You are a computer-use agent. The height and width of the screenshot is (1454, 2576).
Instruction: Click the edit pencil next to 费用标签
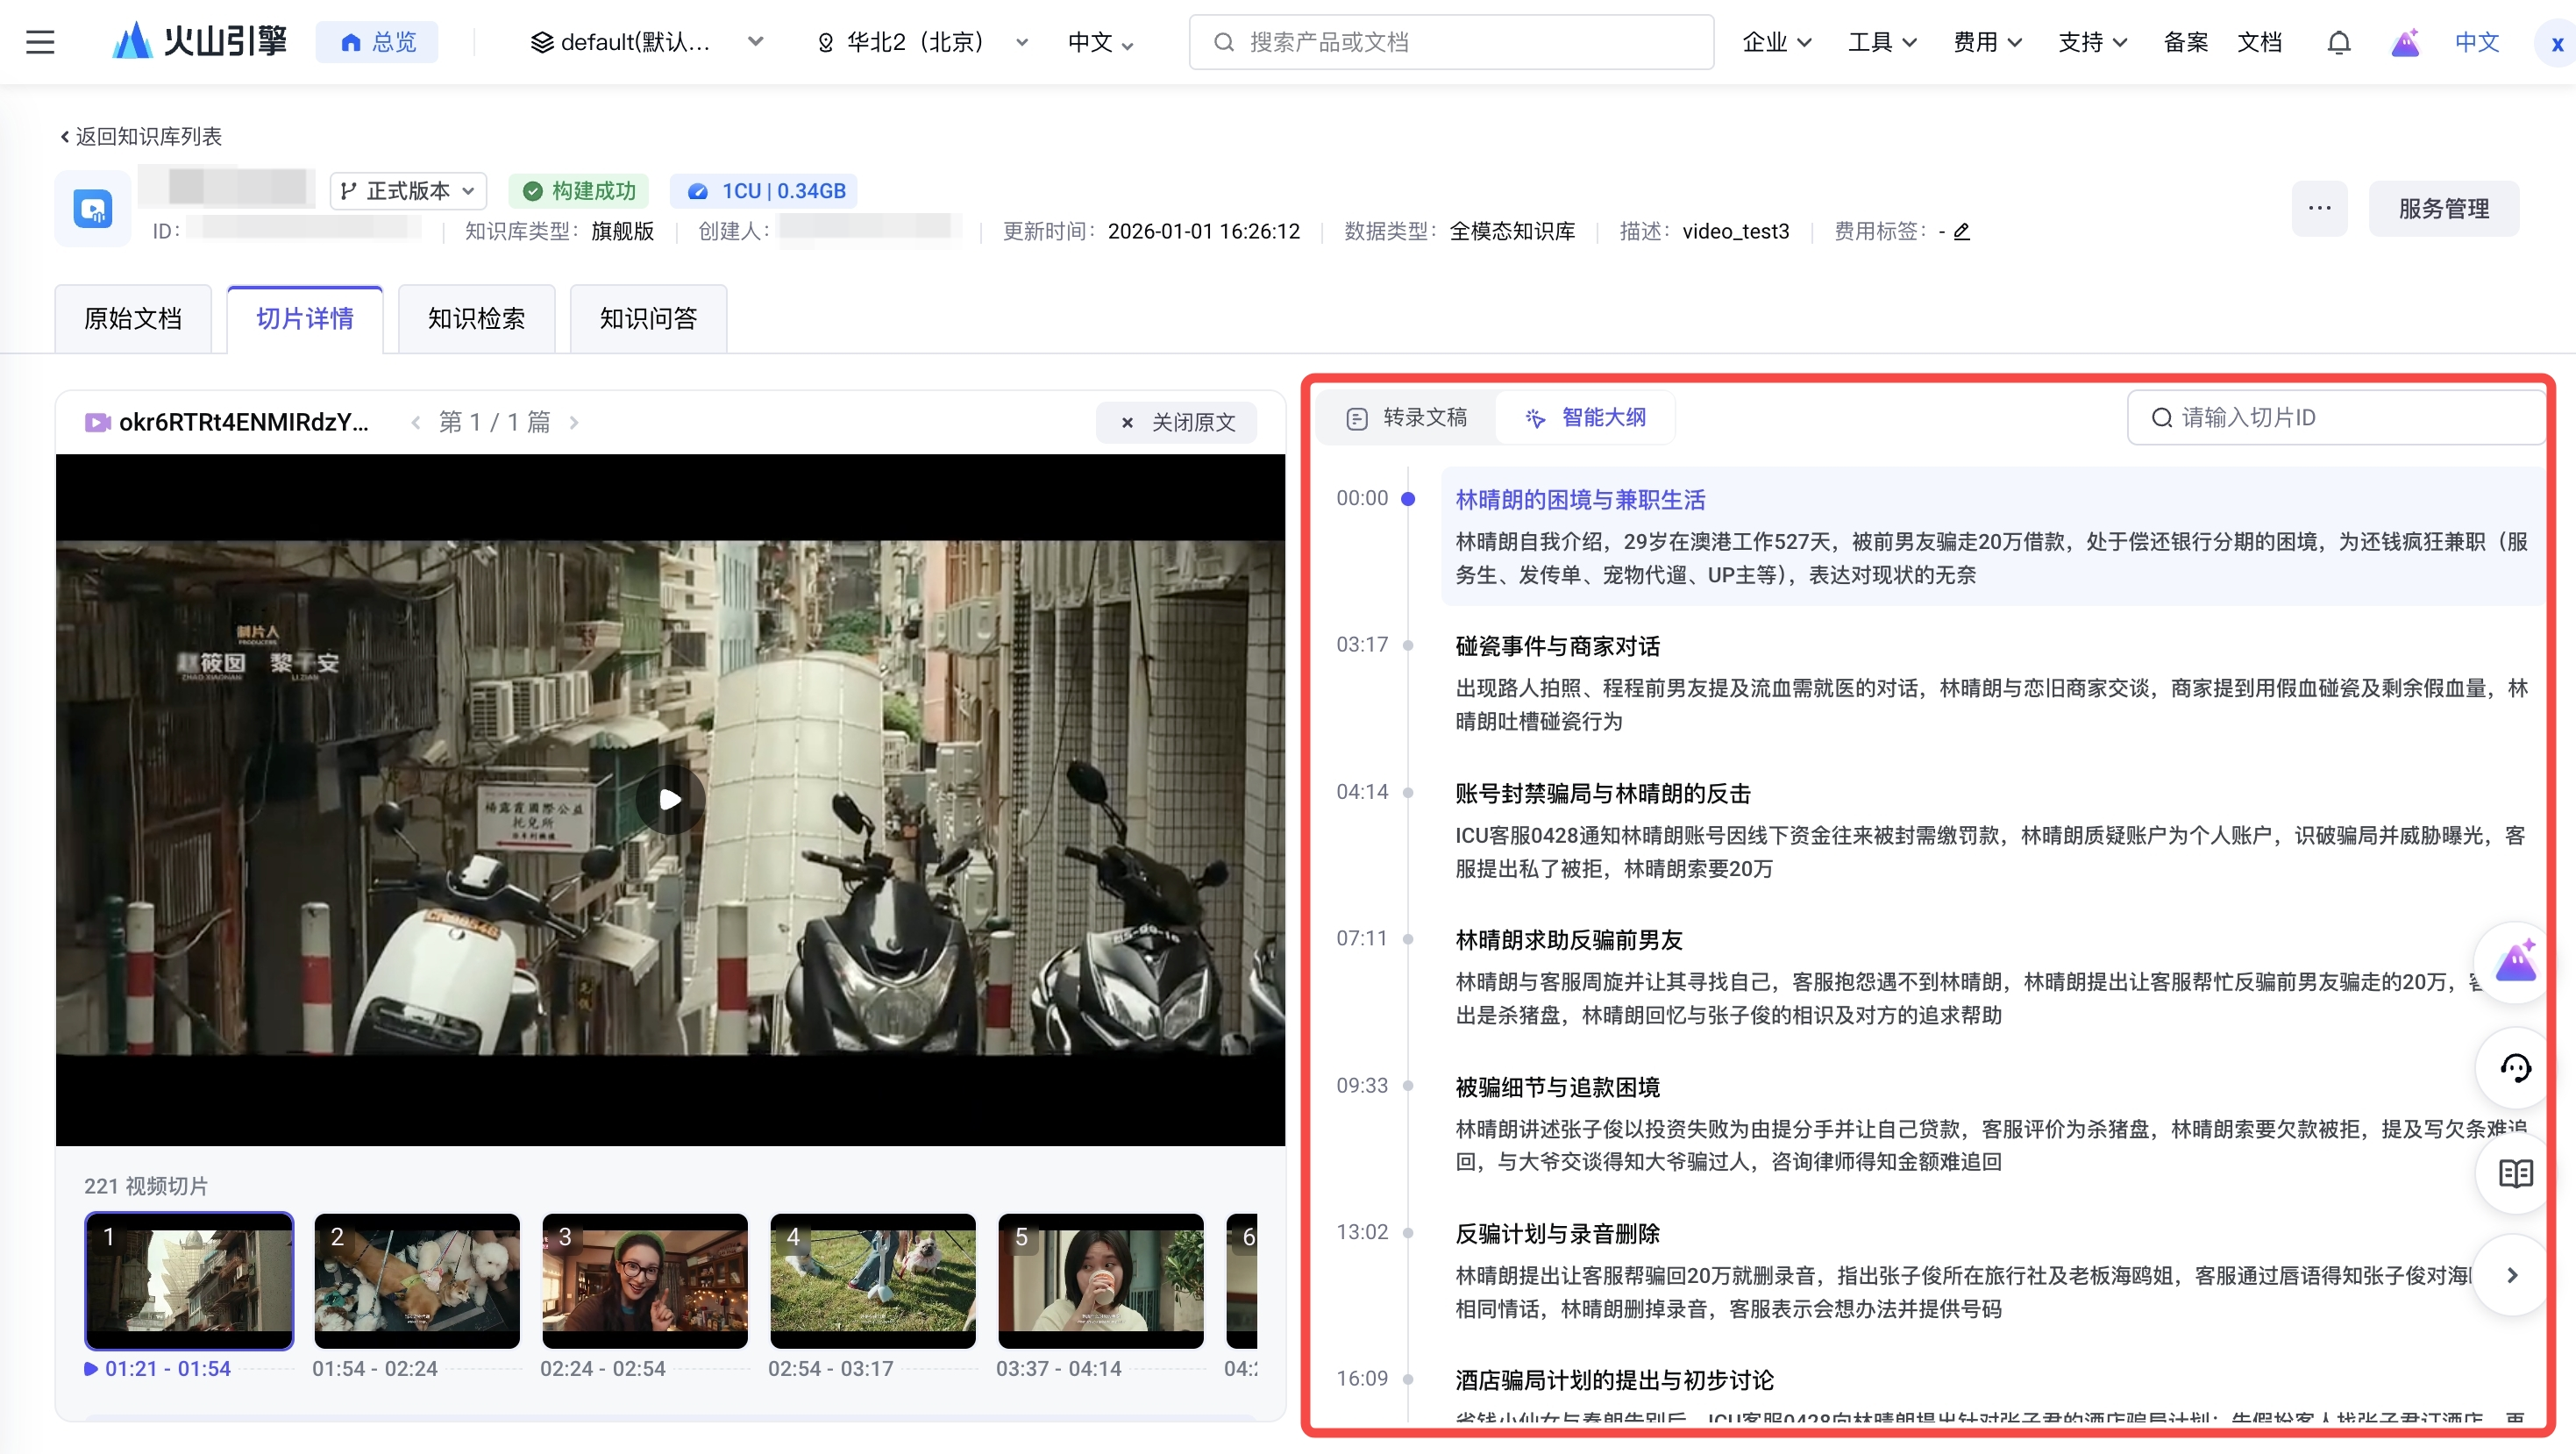(x=1962, y=232)
